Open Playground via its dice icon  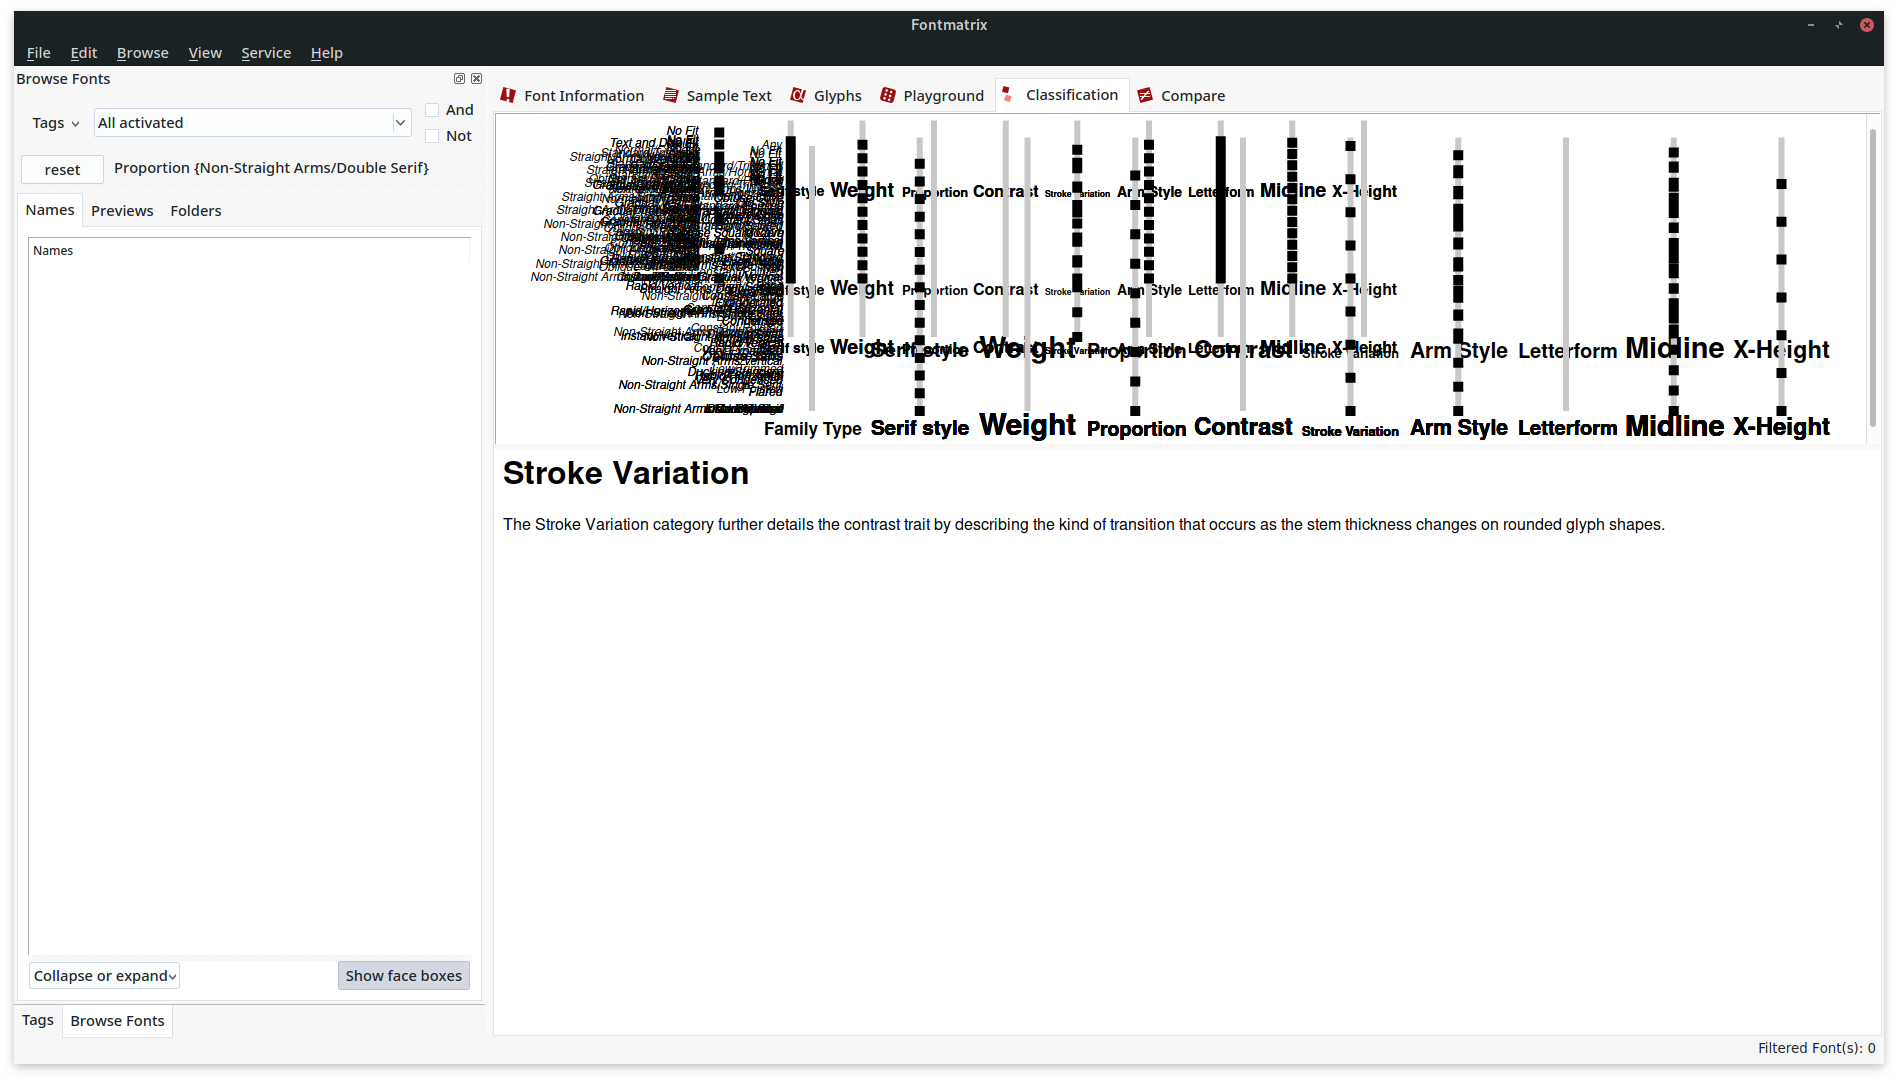(888, 95)
